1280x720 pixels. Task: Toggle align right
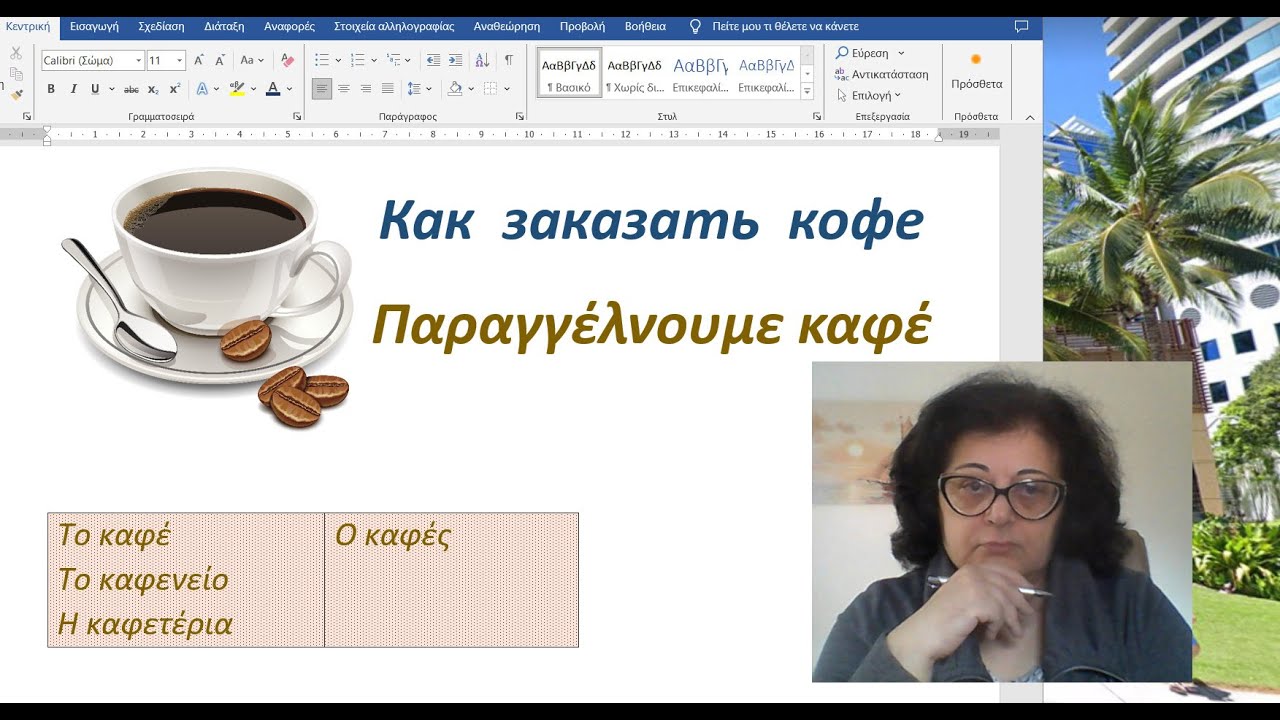366,89
